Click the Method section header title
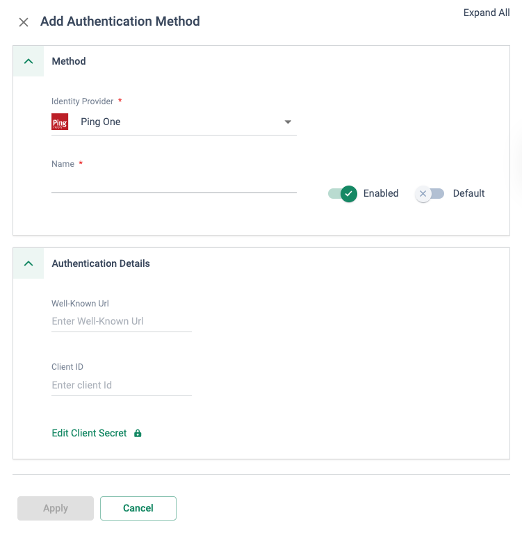 pos(69,61)
